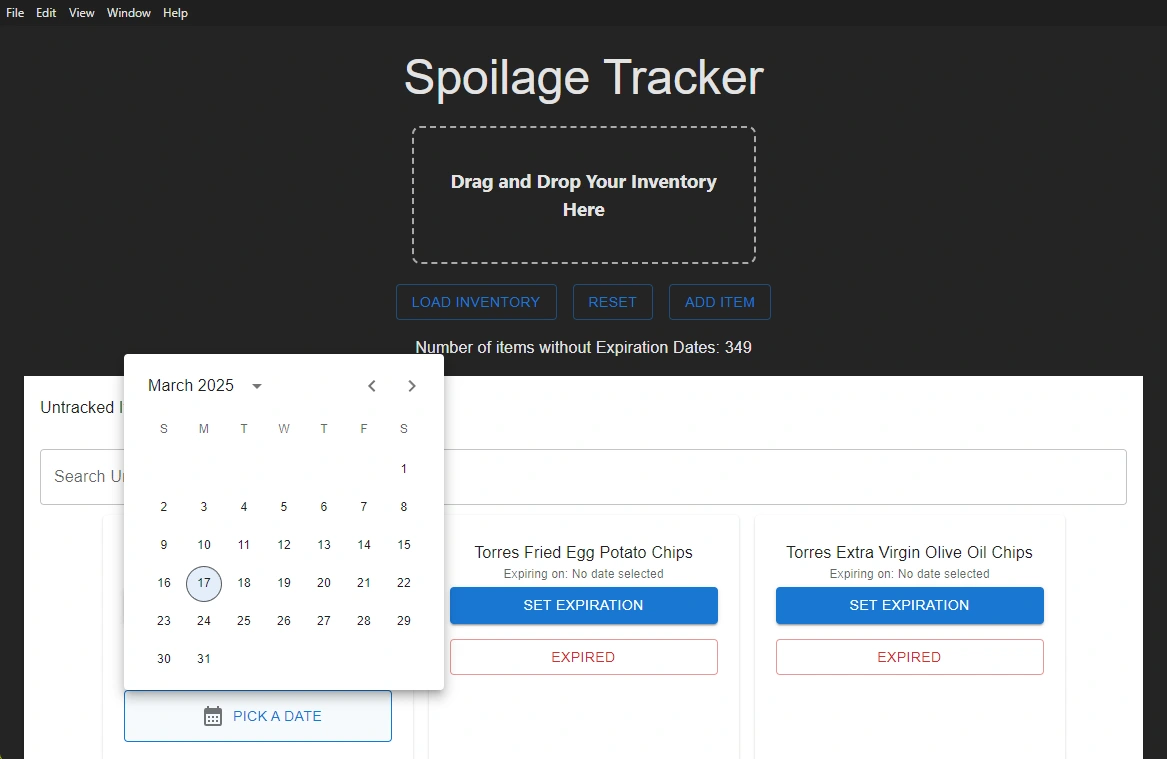Click the Load Inventory button
1167x759 pixels.
tap(476, 302)
